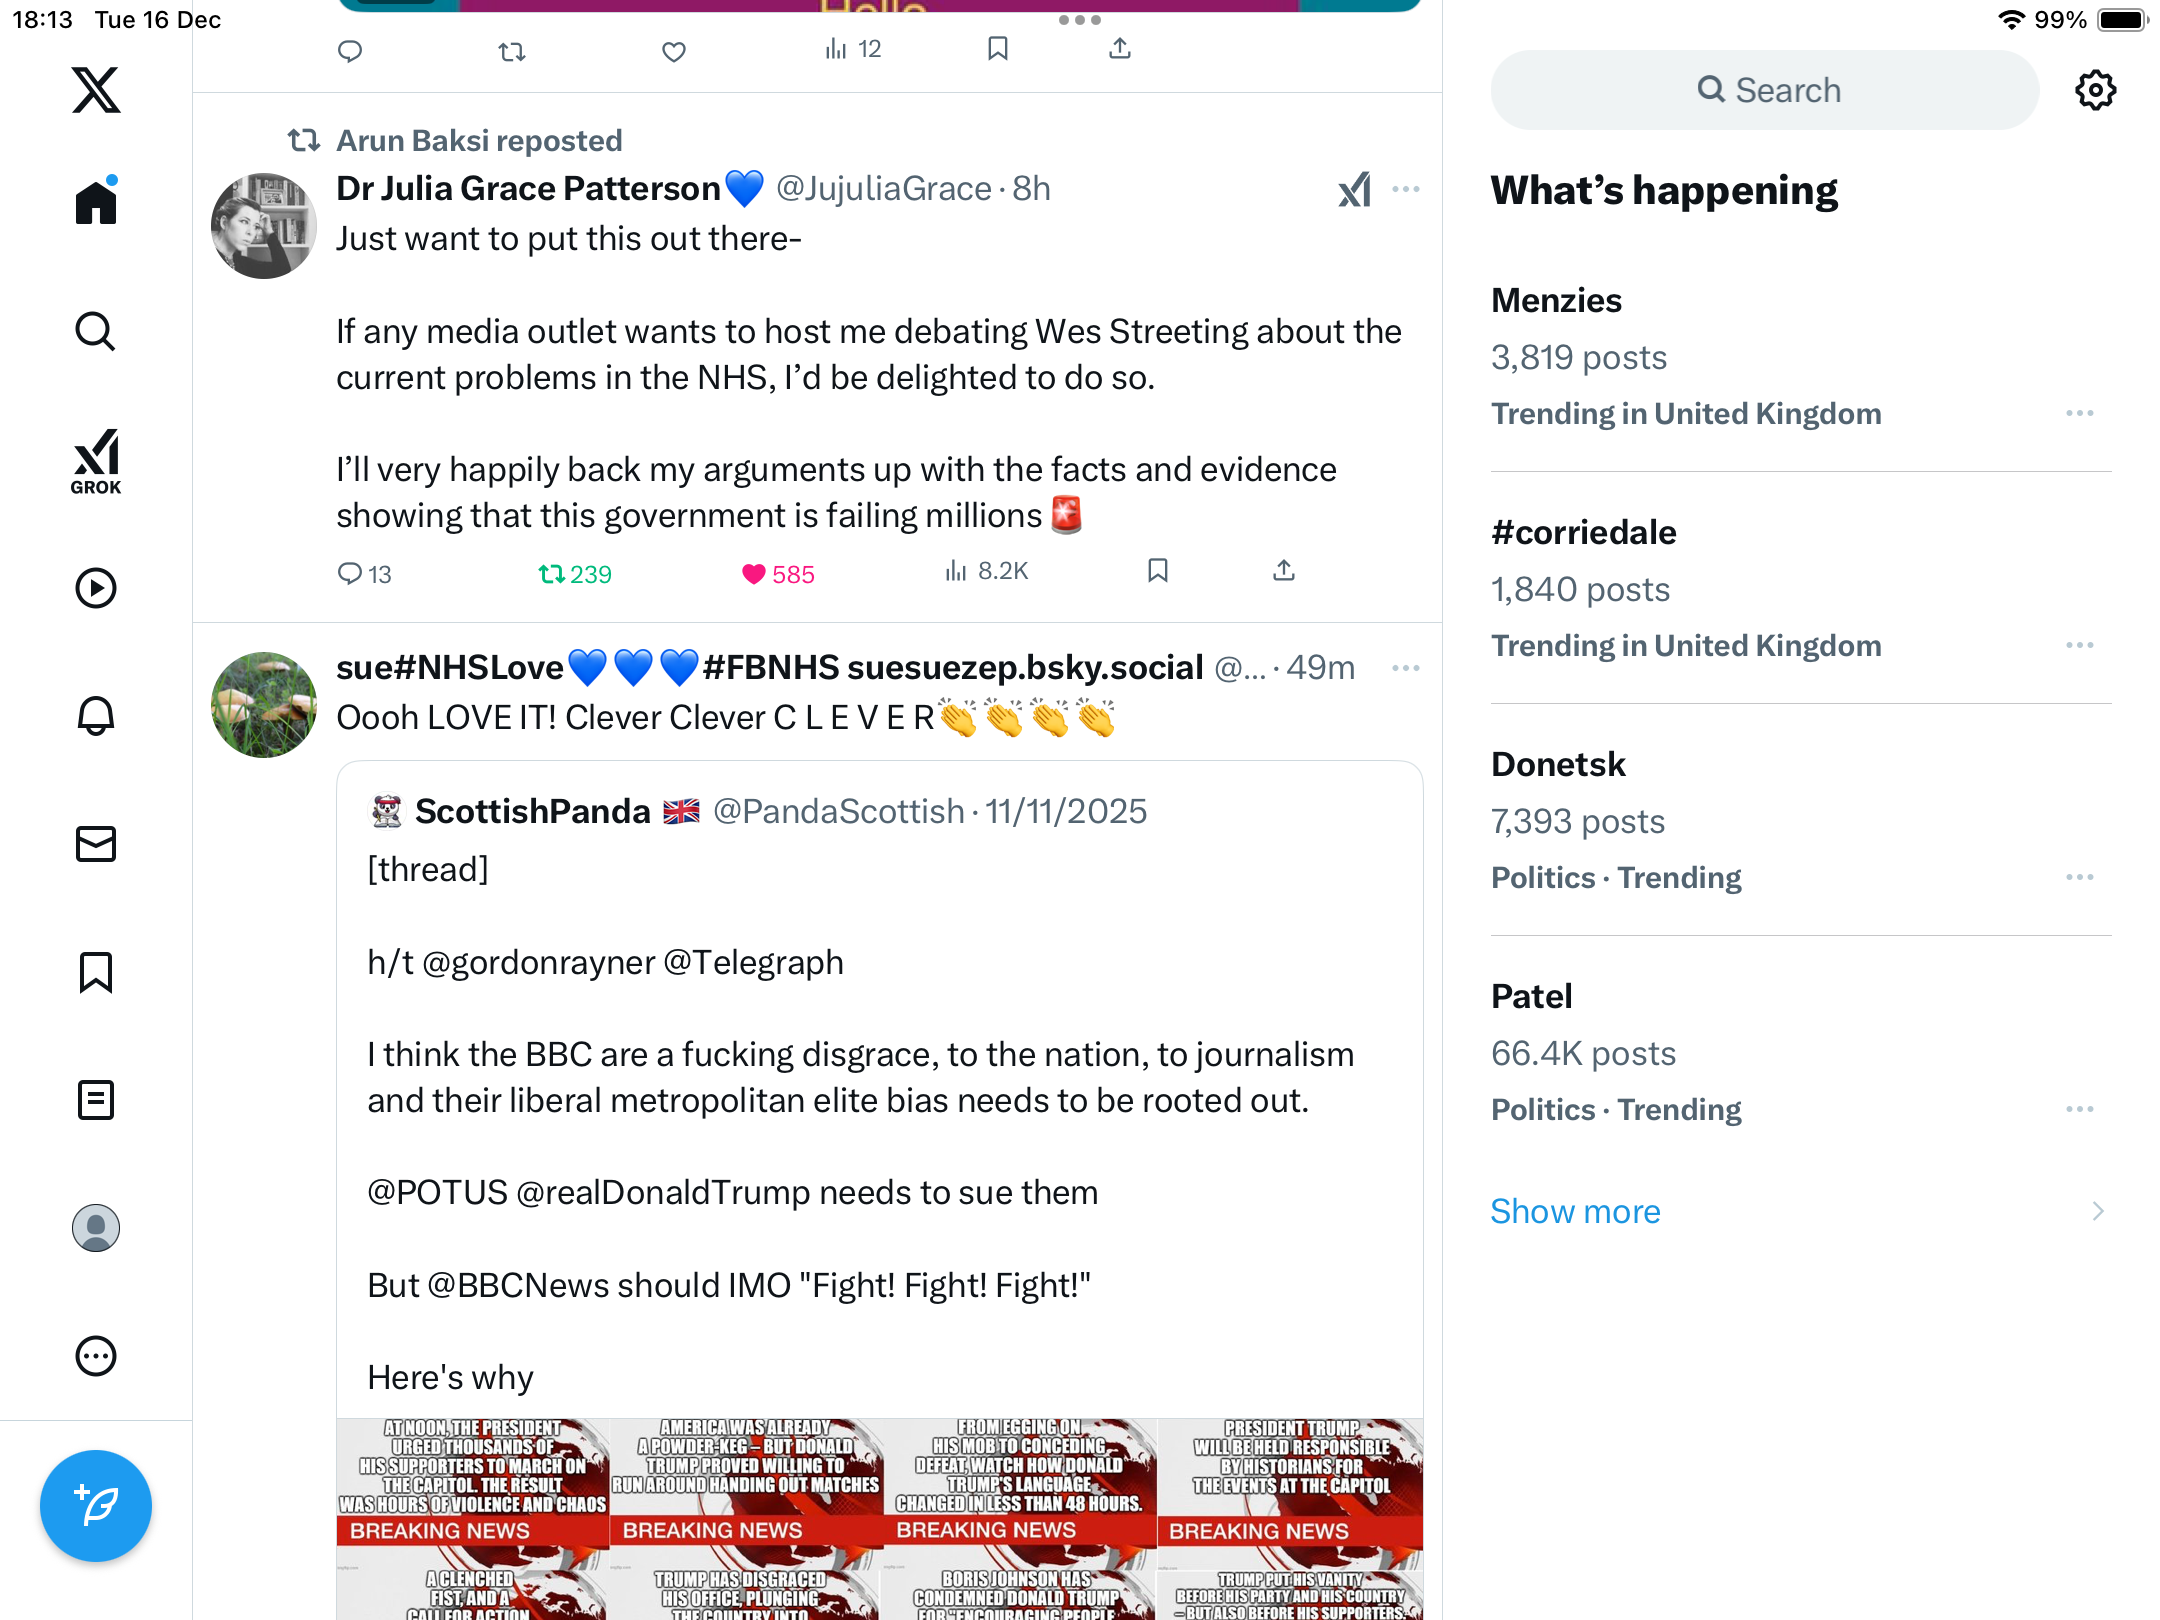Bookmark Dr Julia Grace Patterson's post

(x=1158, y=571)
